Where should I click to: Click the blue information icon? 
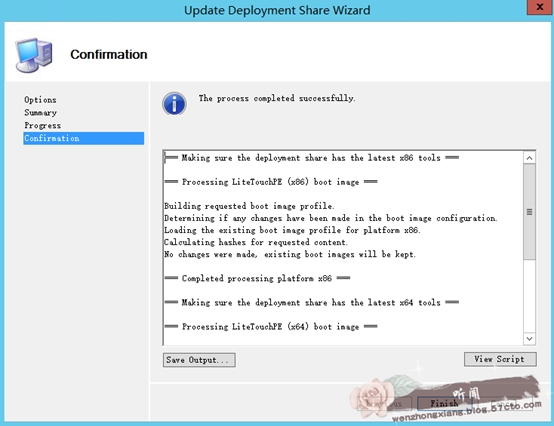(x=174, y=104)
